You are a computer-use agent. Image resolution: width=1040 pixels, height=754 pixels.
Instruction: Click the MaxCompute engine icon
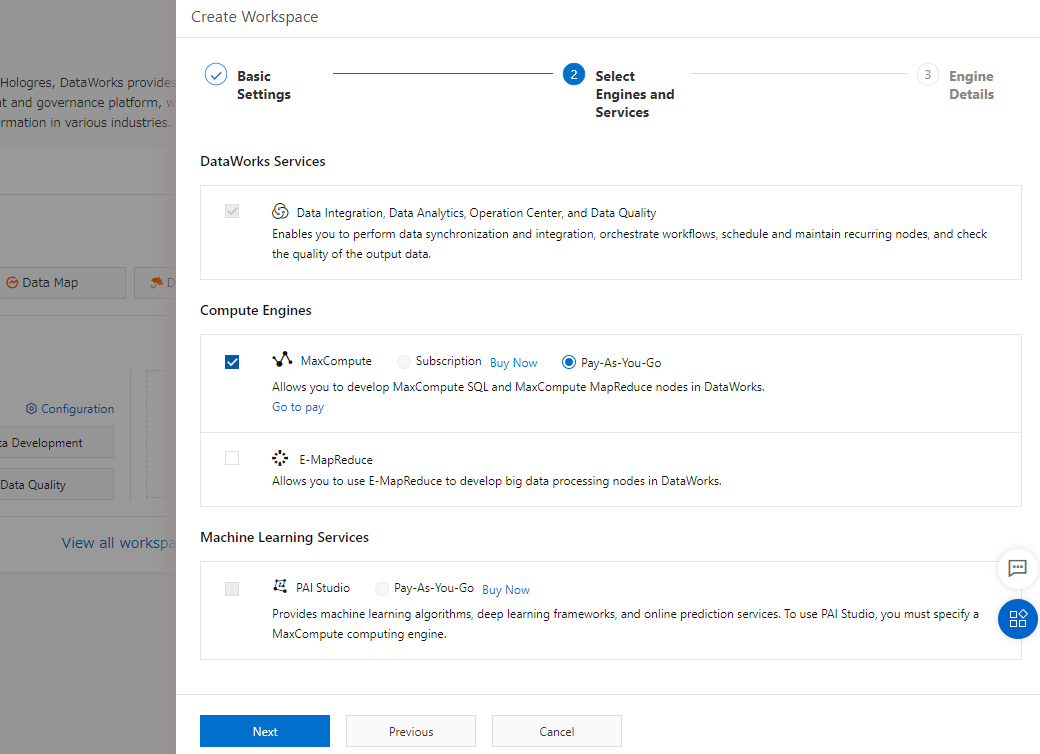(x=282, y=359)
